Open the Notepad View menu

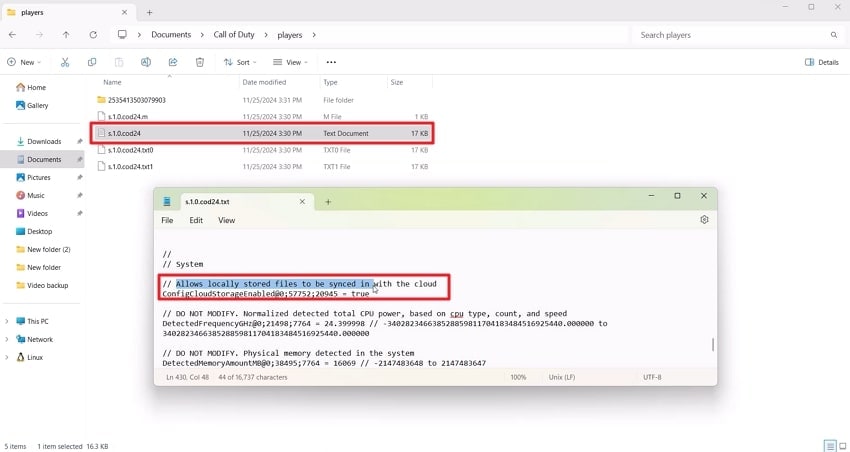(227, 220)
